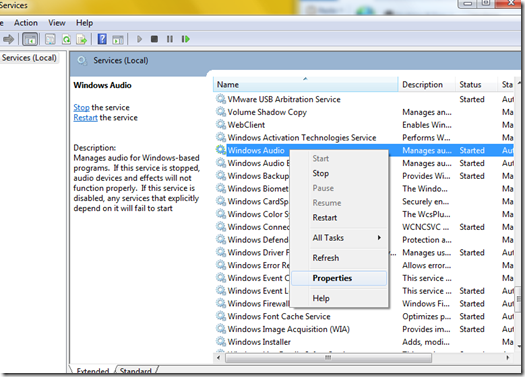Click 'WCNCSVC ...' description cell
The width and height of the screenshot is (525, 377).
coord(426,227)
